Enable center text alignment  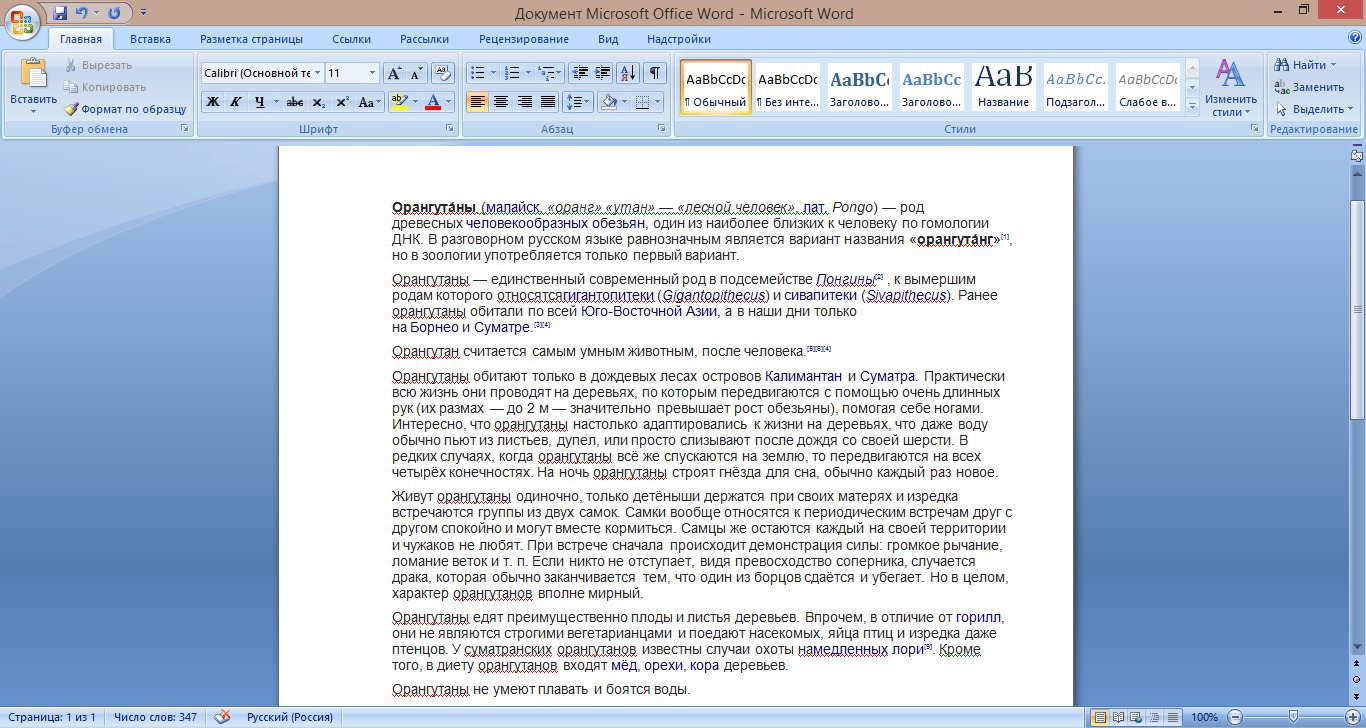coord(501,102)
